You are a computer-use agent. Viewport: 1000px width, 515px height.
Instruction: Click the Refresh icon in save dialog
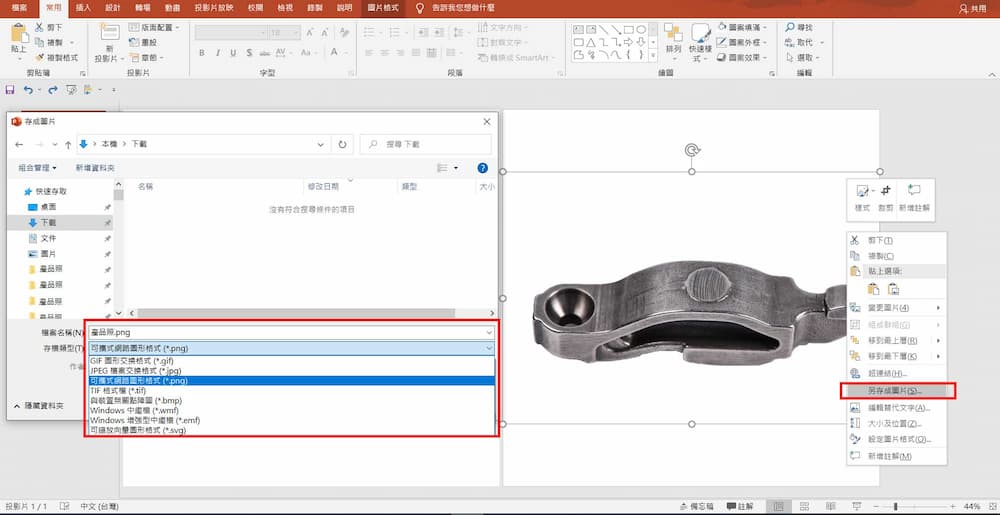point(343,144)
